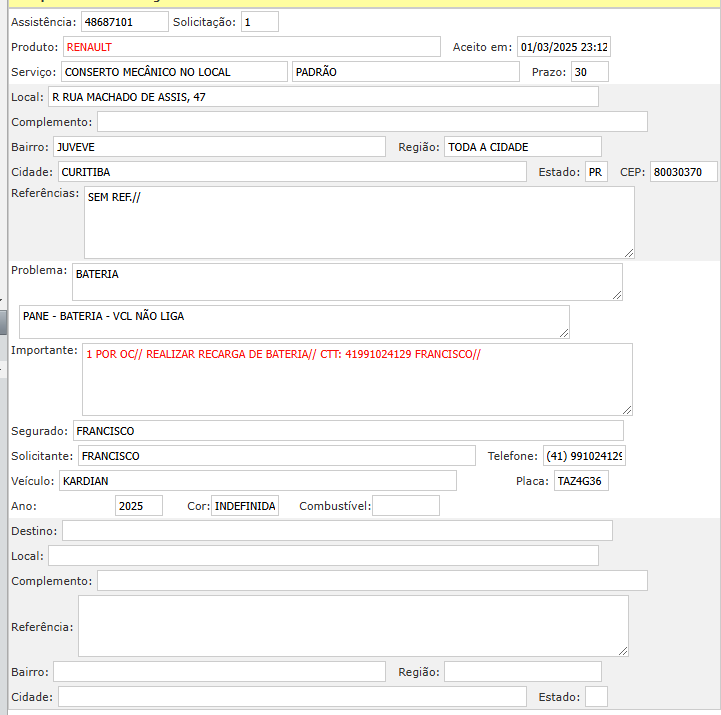Click the Assistência field showing 48687101
The image size is (721, 715).
[124, 21]
